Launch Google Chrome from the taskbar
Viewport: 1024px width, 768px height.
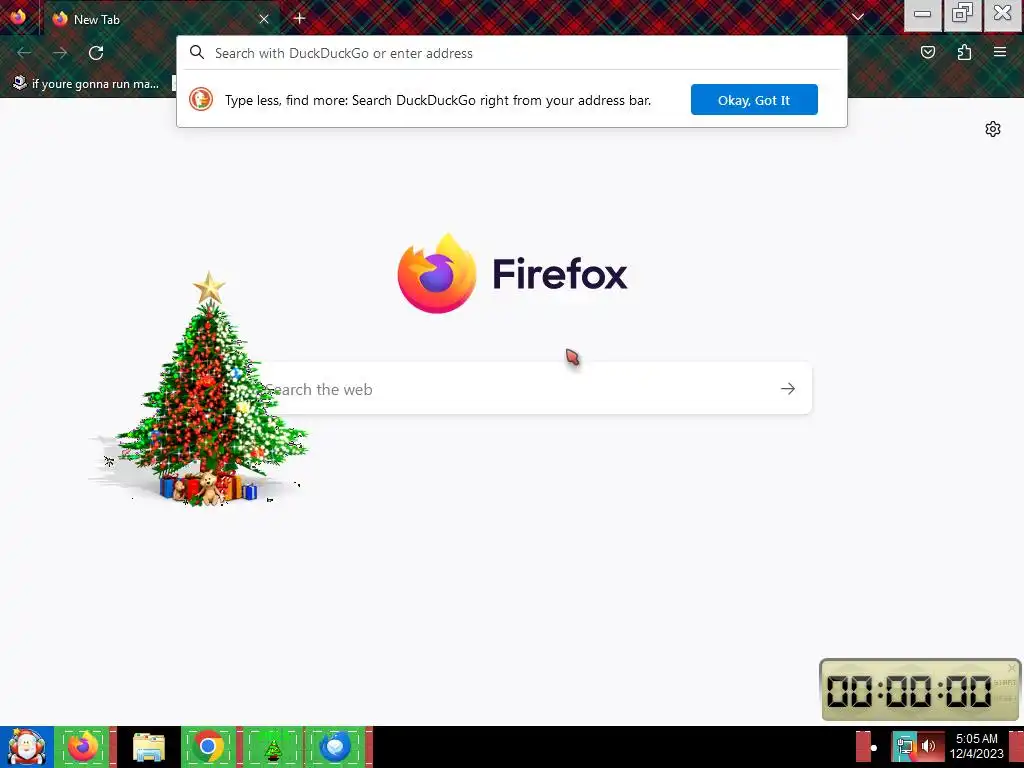coord(209,747)
